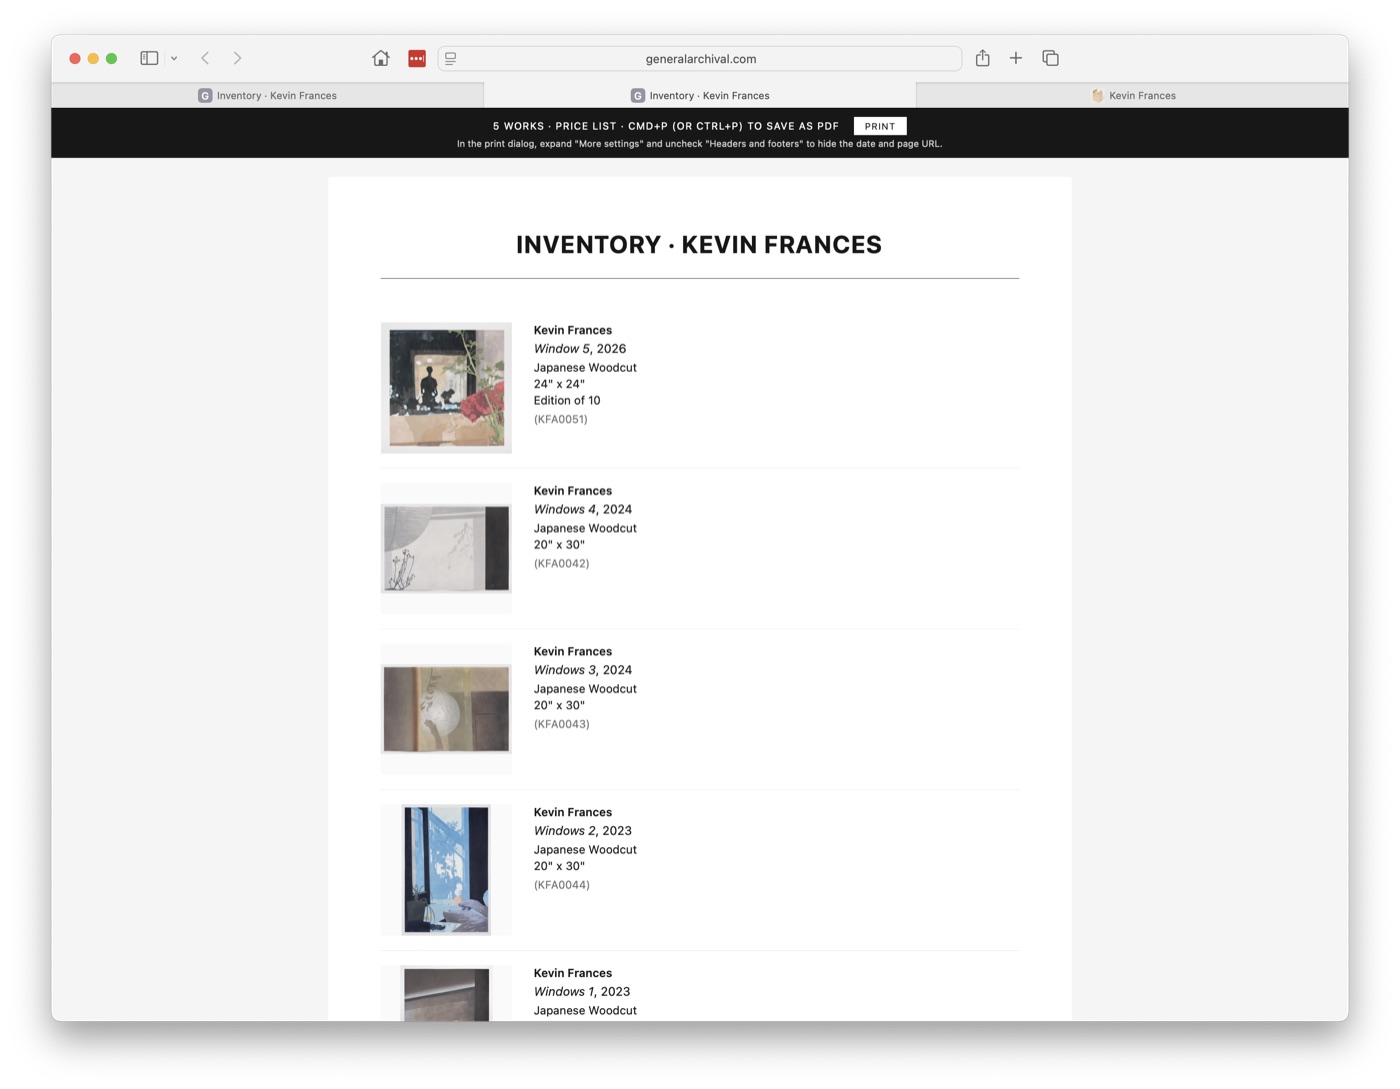
Task: Open the sidebar options dropdown chevron
Action: (x=174, y=59)
